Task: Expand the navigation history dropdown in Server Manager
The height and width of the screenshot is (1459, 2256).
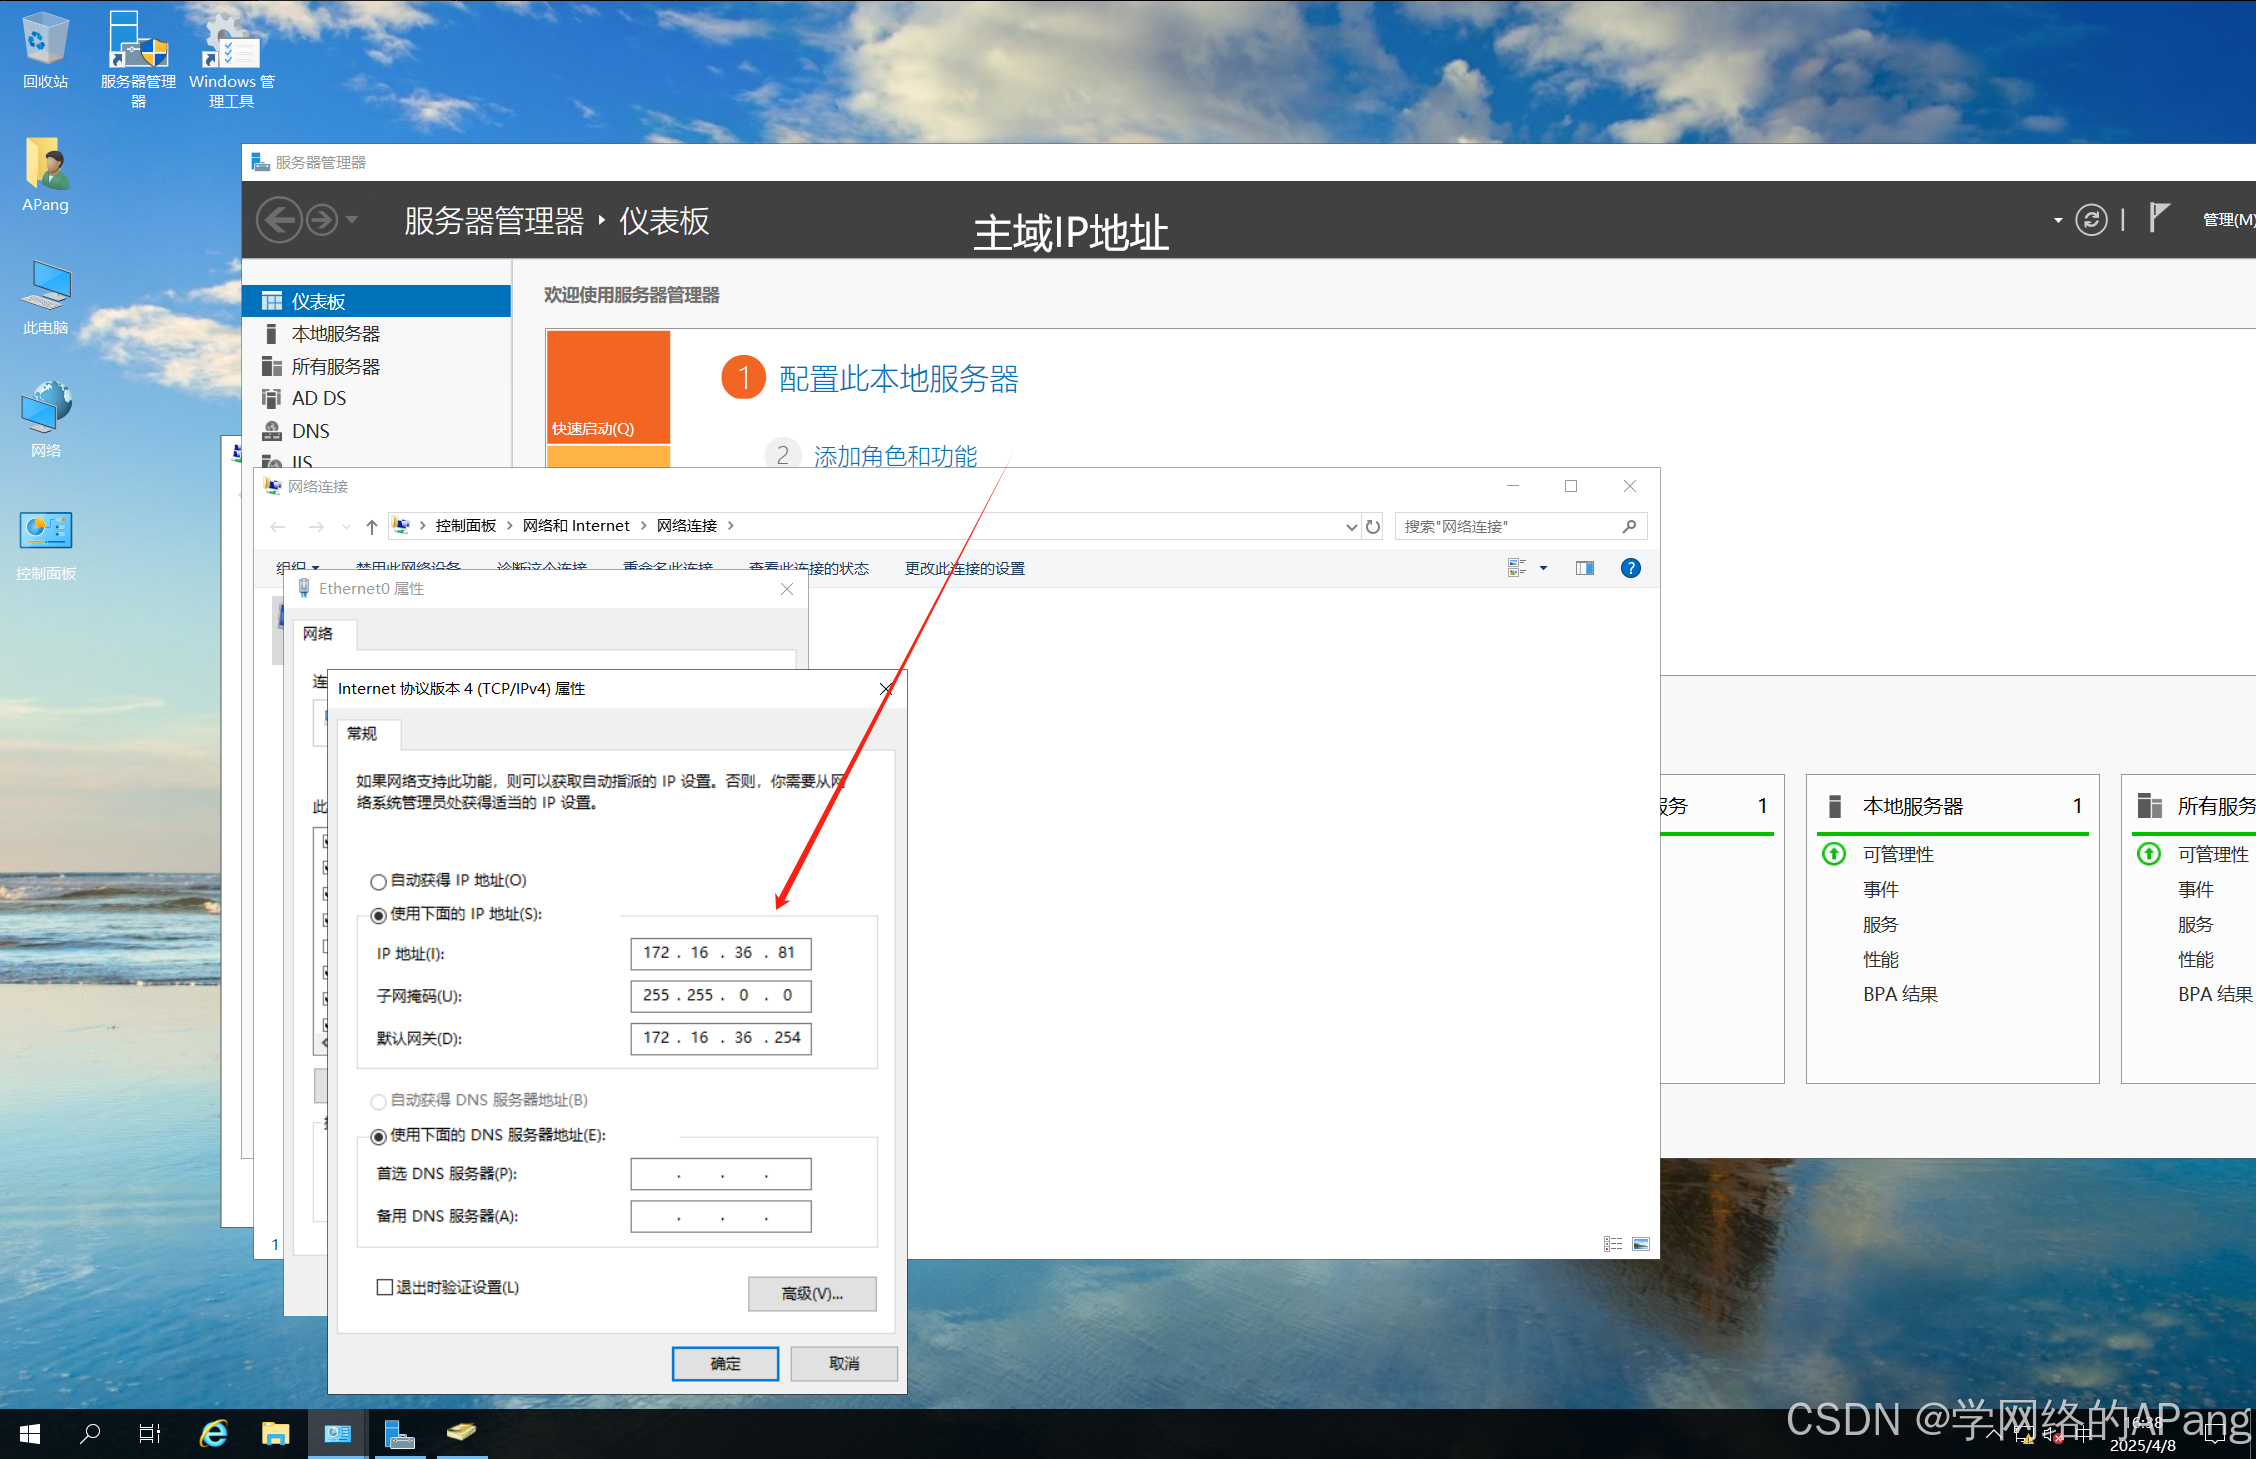Action: coord(352,219)
